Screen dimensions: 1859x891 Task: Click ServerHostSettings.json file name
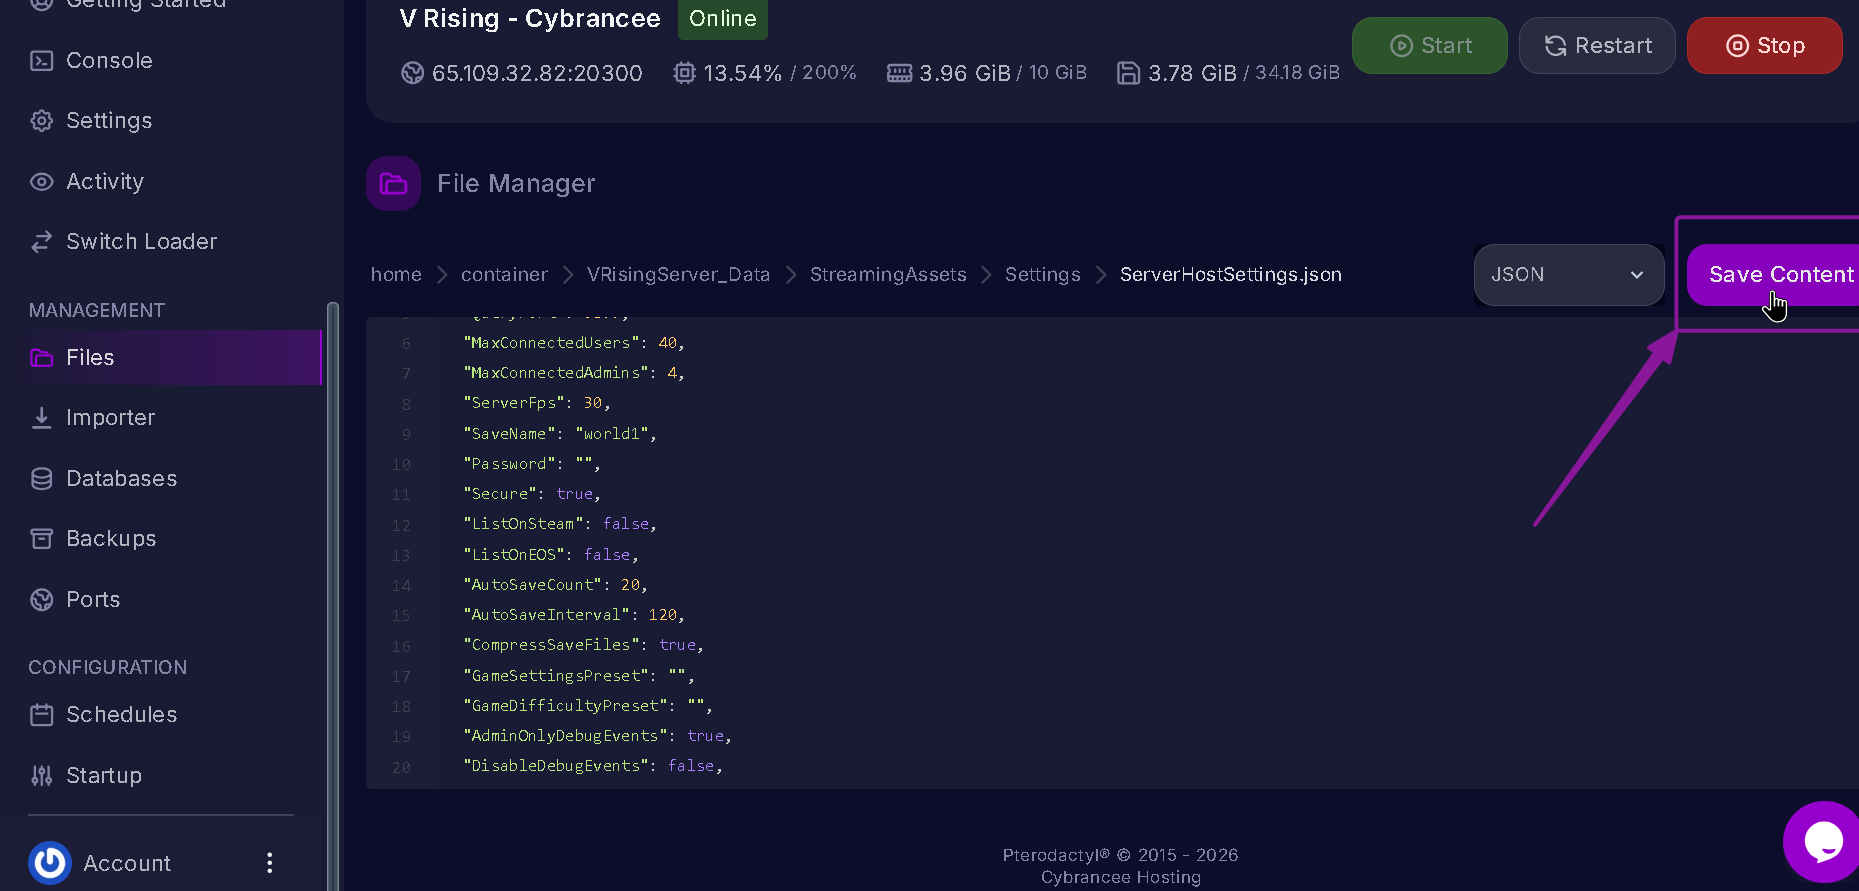click(1231, 275)
